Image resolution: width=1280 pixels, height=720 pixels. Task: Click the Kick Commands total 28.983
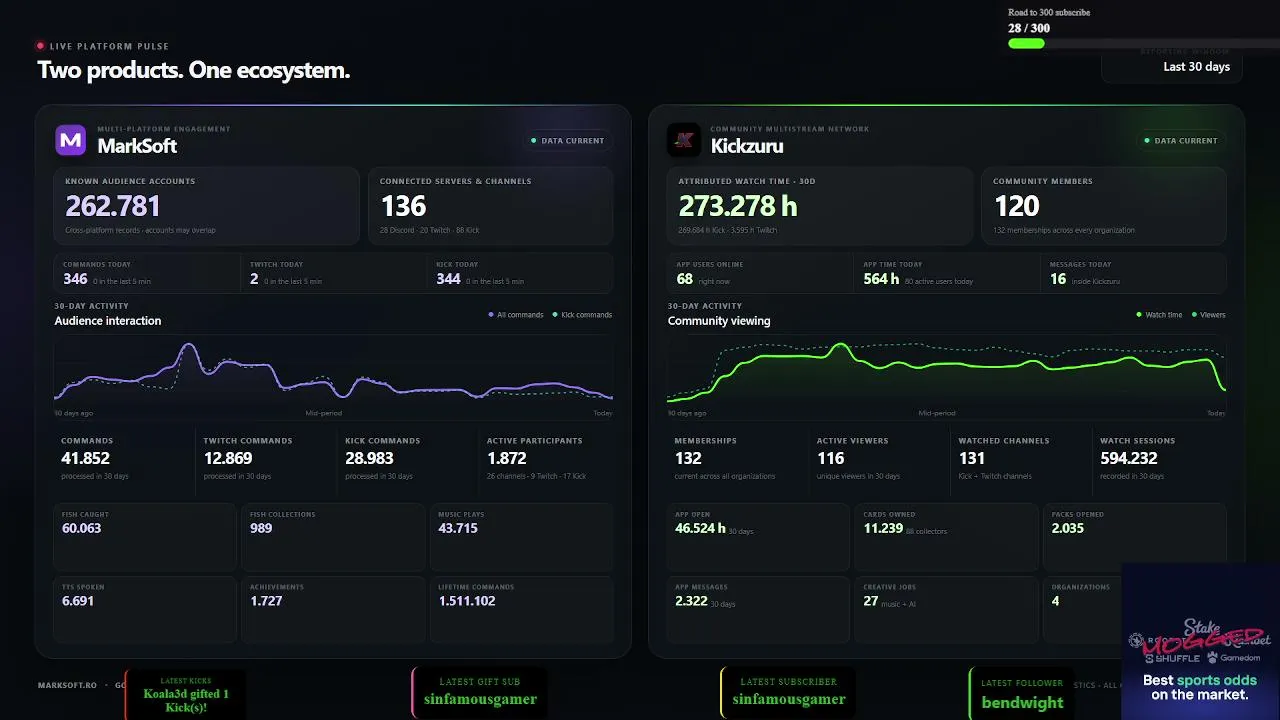(x=370, y=458)
